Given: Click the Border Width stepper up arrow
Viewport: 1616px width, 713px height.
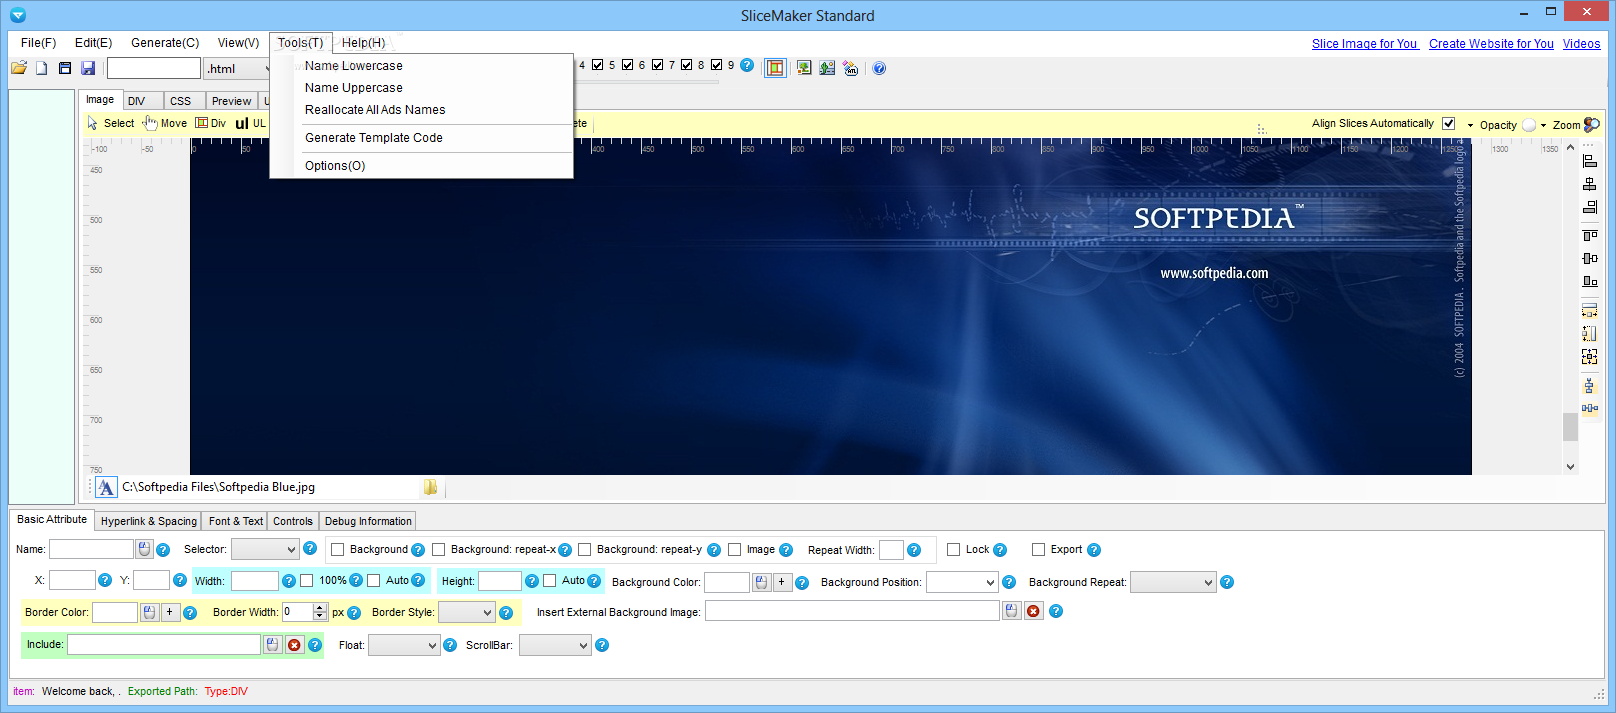Looking at the screenshot, I should 320,607.
